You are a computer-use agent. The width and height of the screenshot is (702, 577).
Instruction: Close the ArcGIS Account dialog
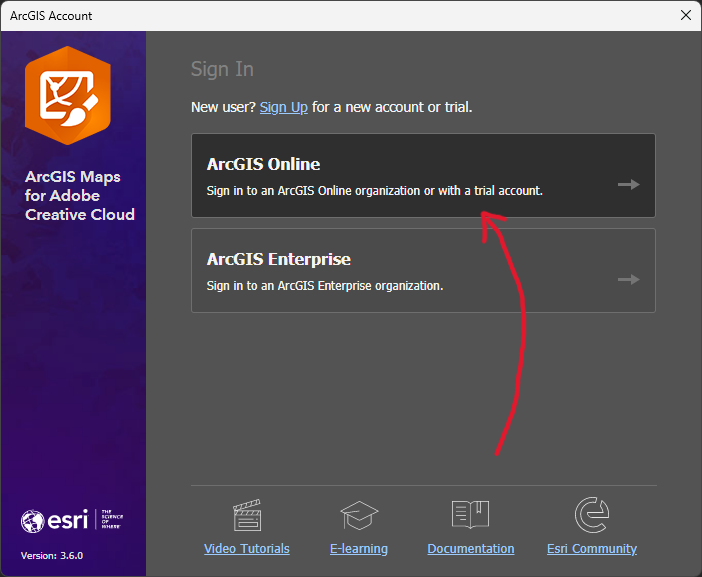(685, 15)
